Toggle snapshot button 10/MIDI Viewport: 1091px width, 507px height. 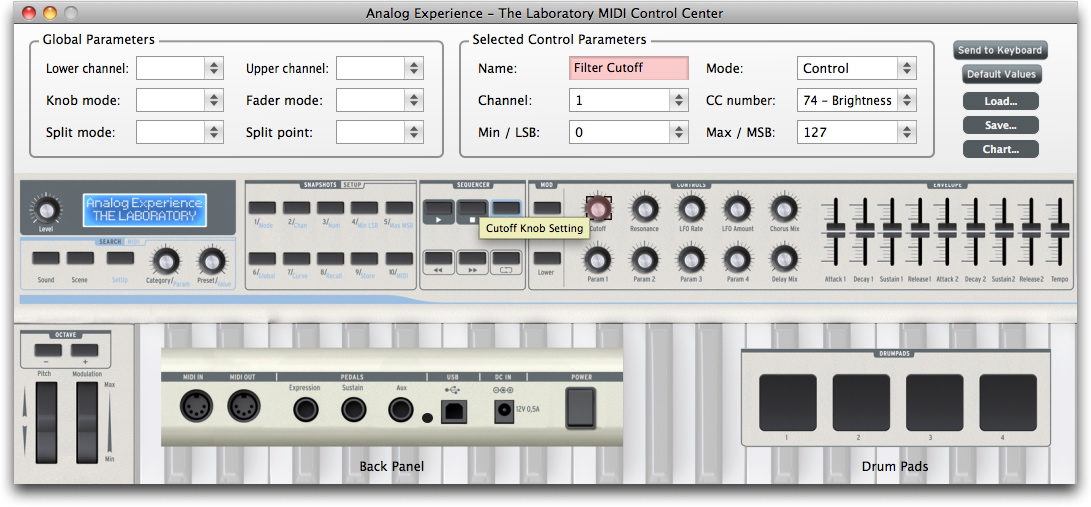[x=399, y=259]
